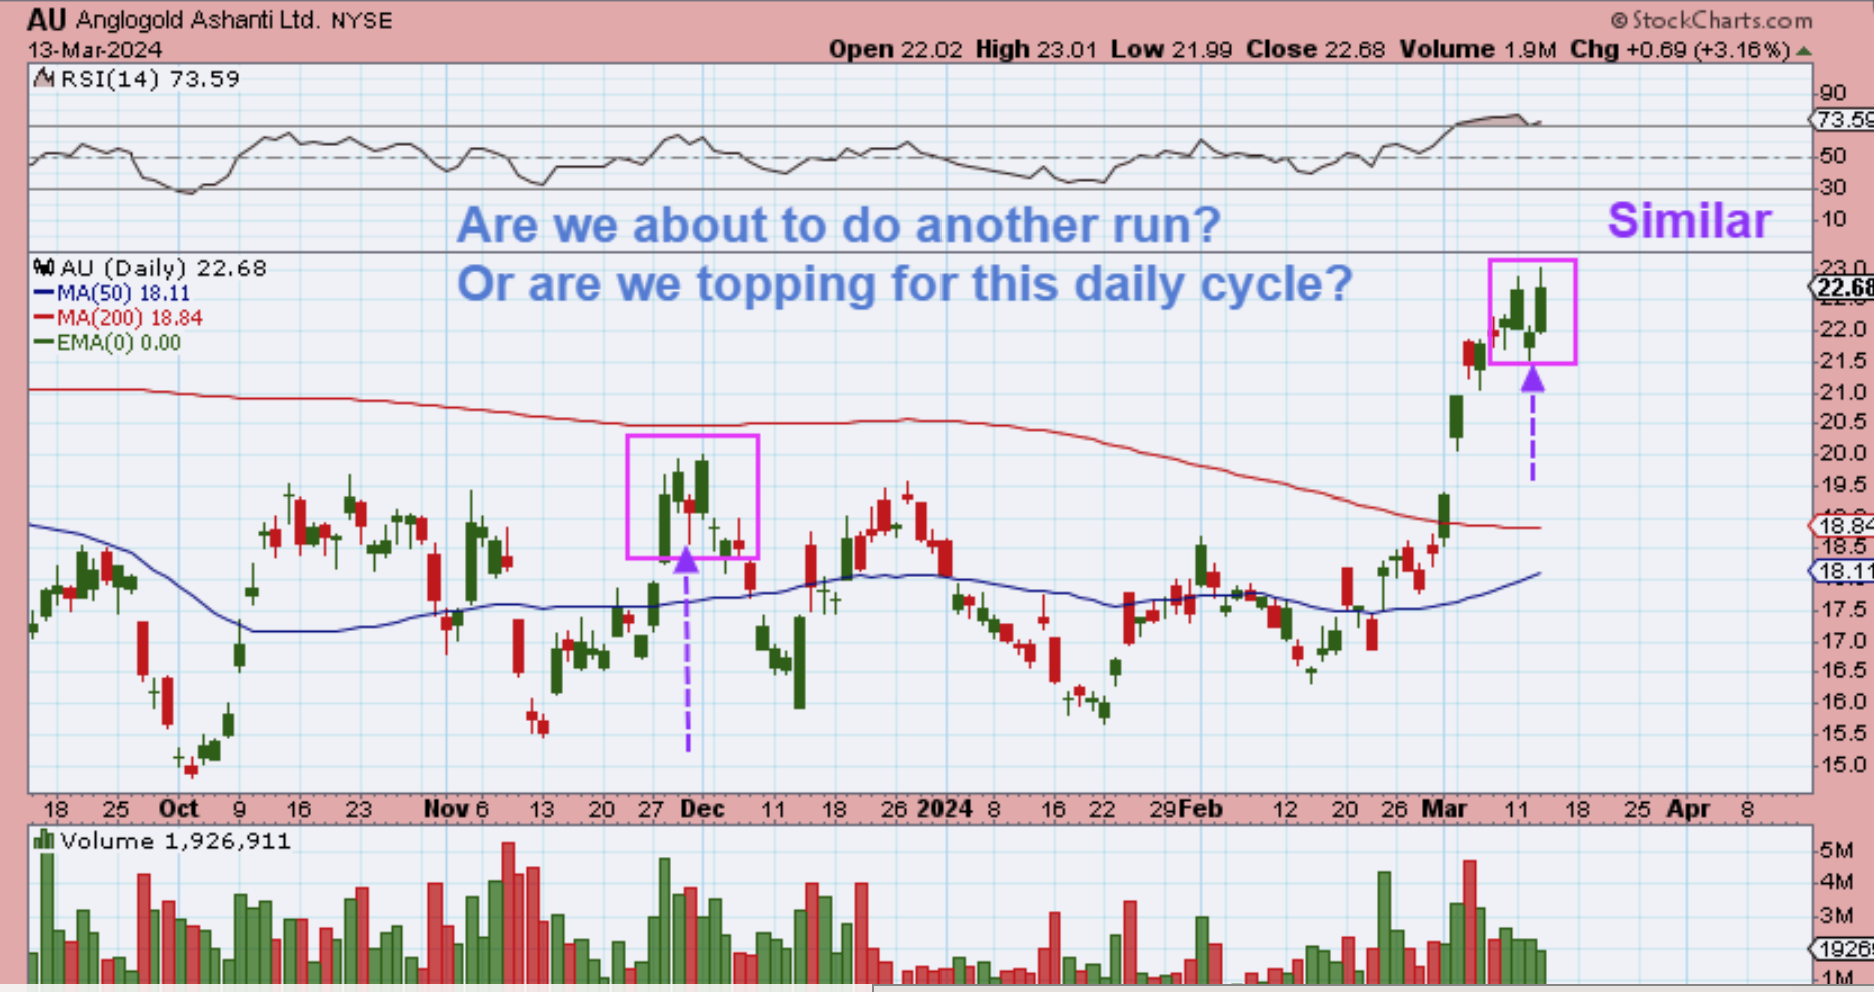Click the bar icon before the Volume 1,926,911 label

coord(43,840)
